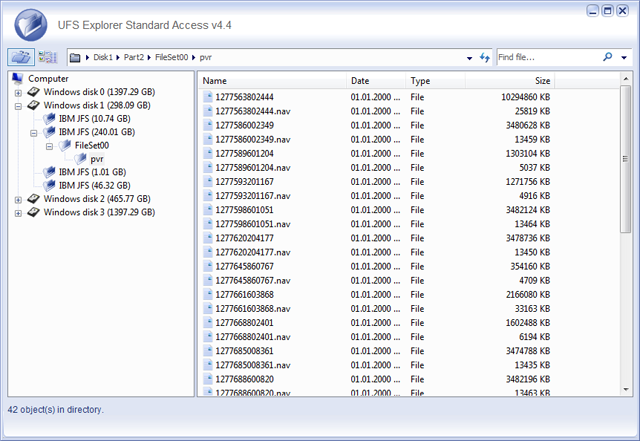
Task: Select IBM JFS (46.32 GB) partition
Action: tap(94, 185)
